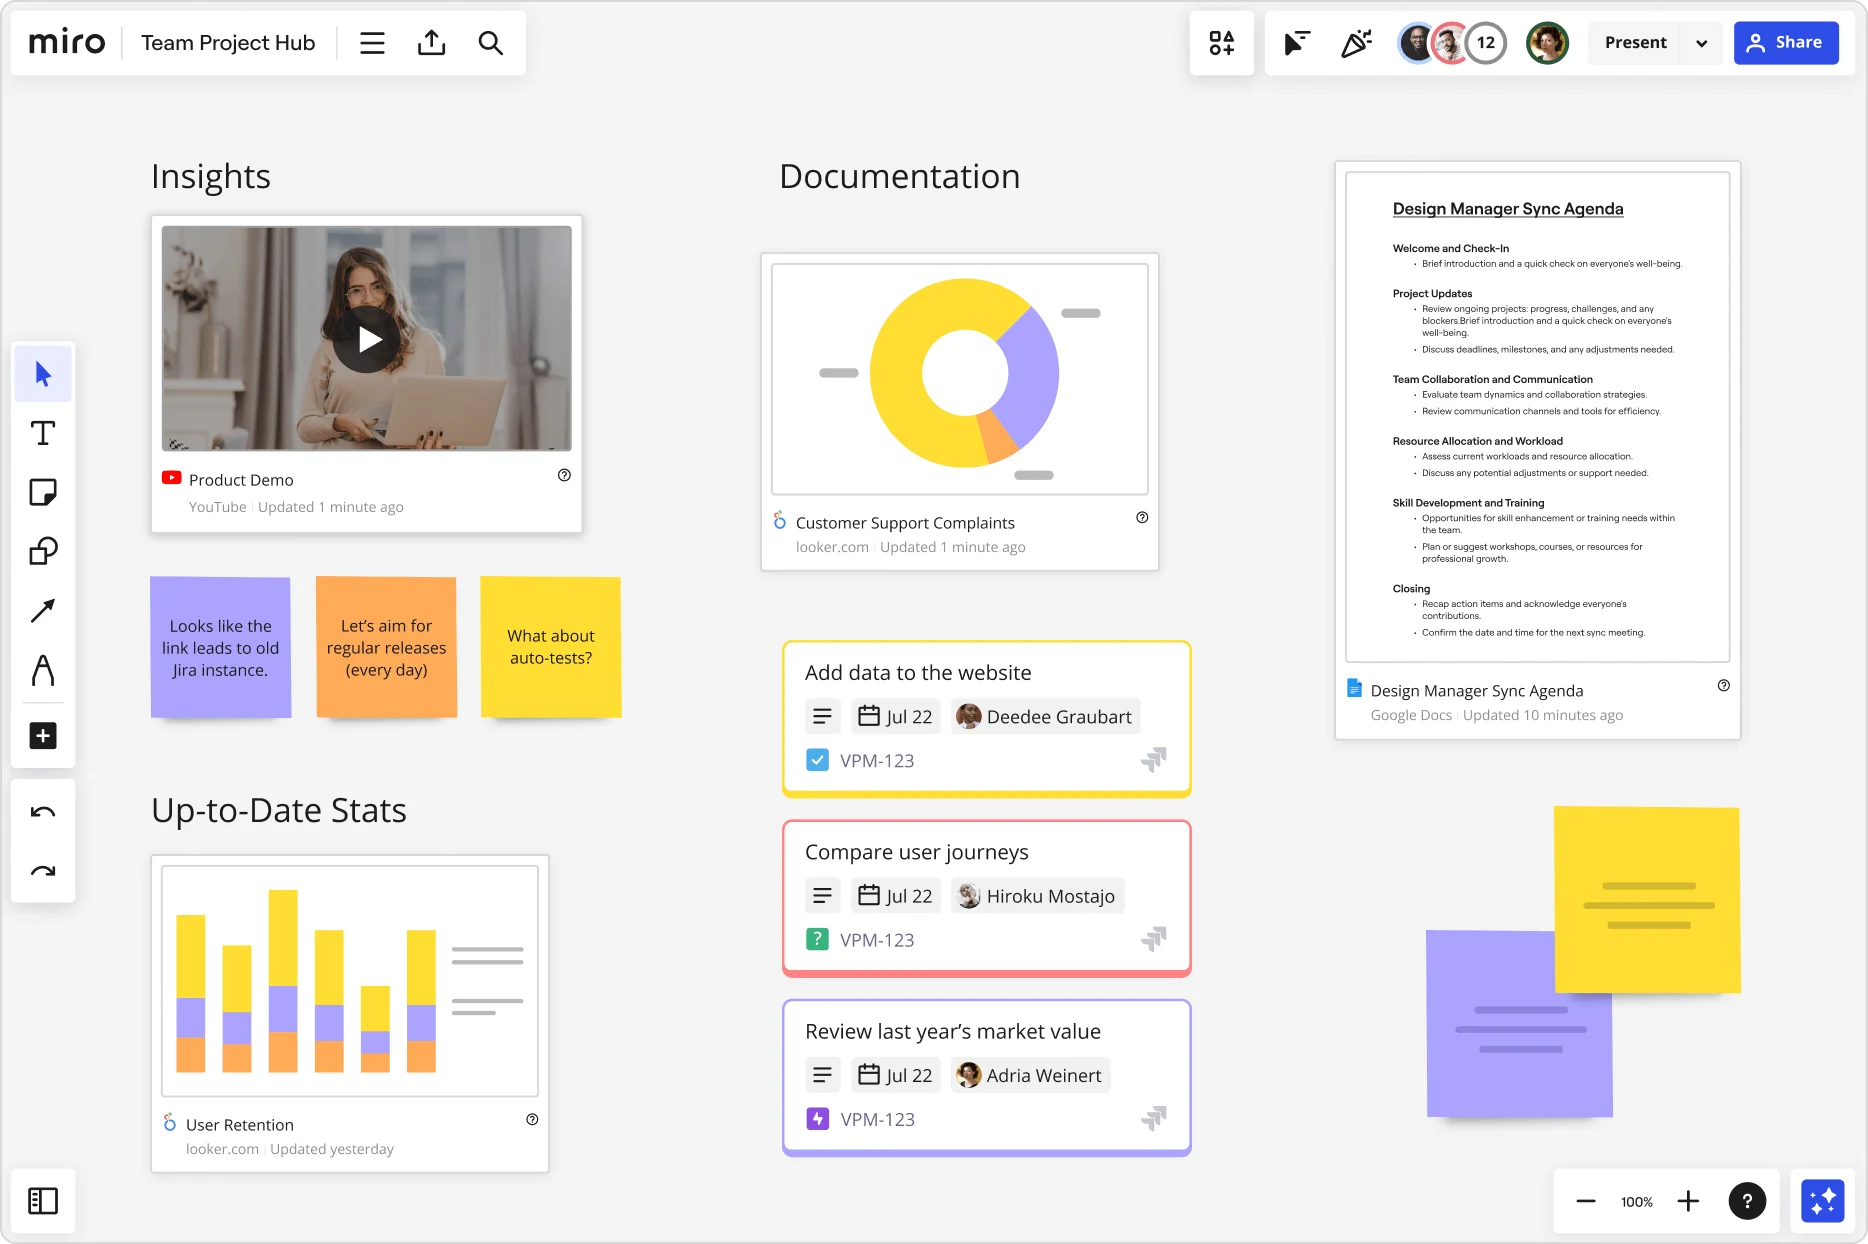Click the question-mark status icon on Compare user journeys
The height and width of the screenshot is (1244, 1868).
[817, 939]
